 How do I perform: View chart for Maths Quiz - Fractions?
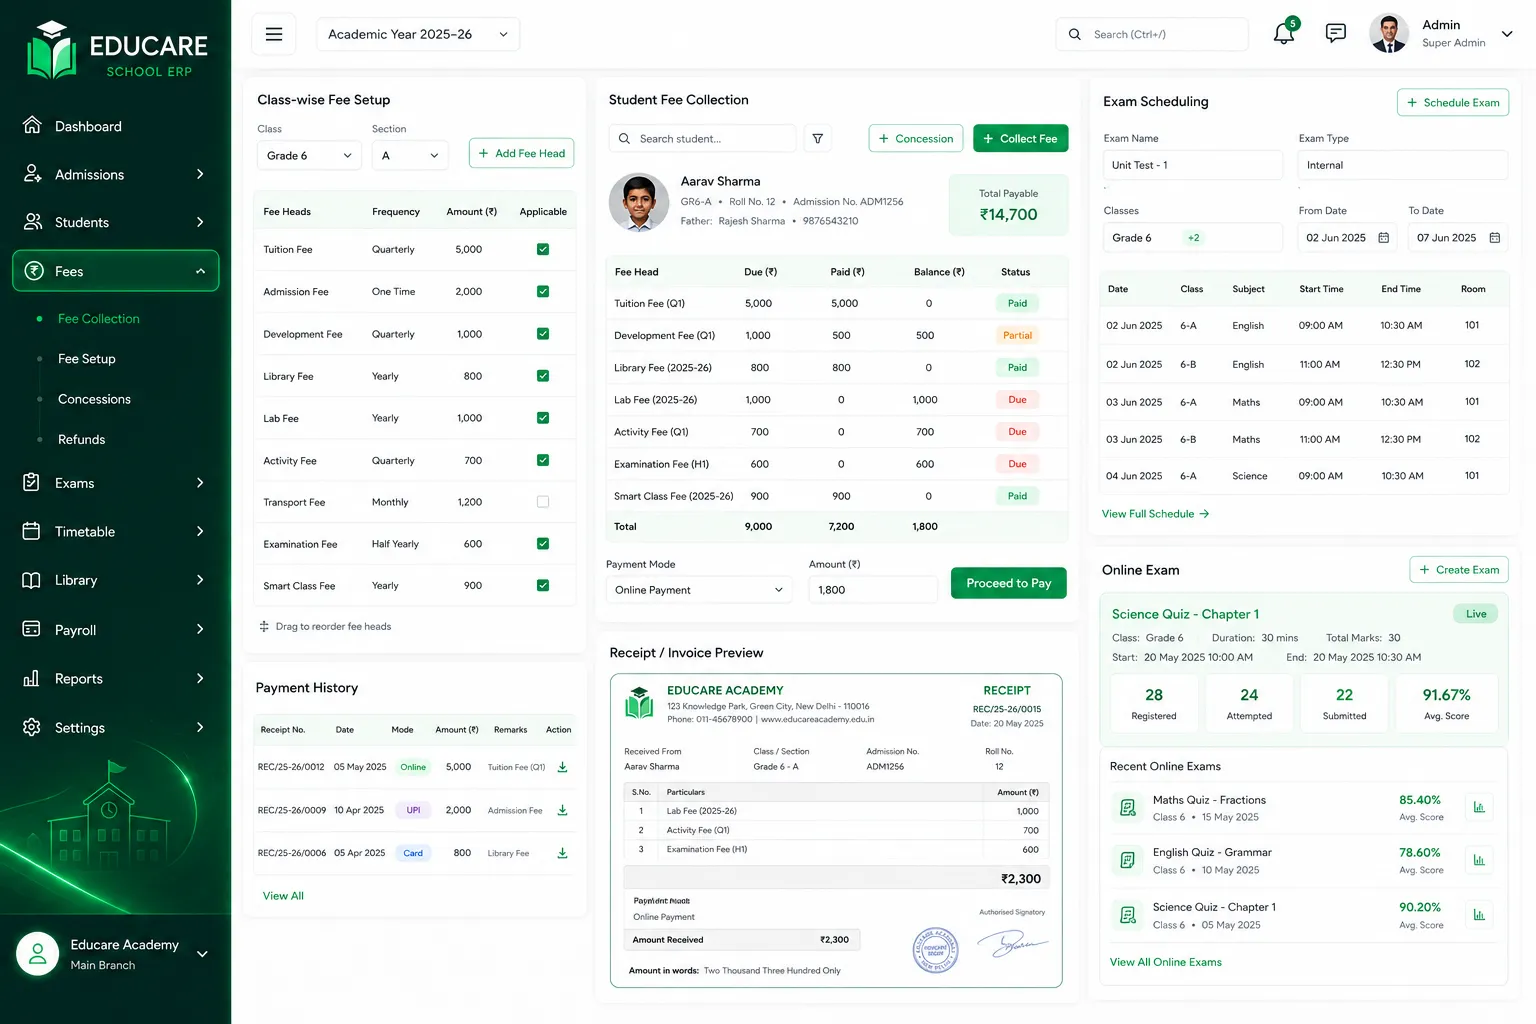(1479, 807)
